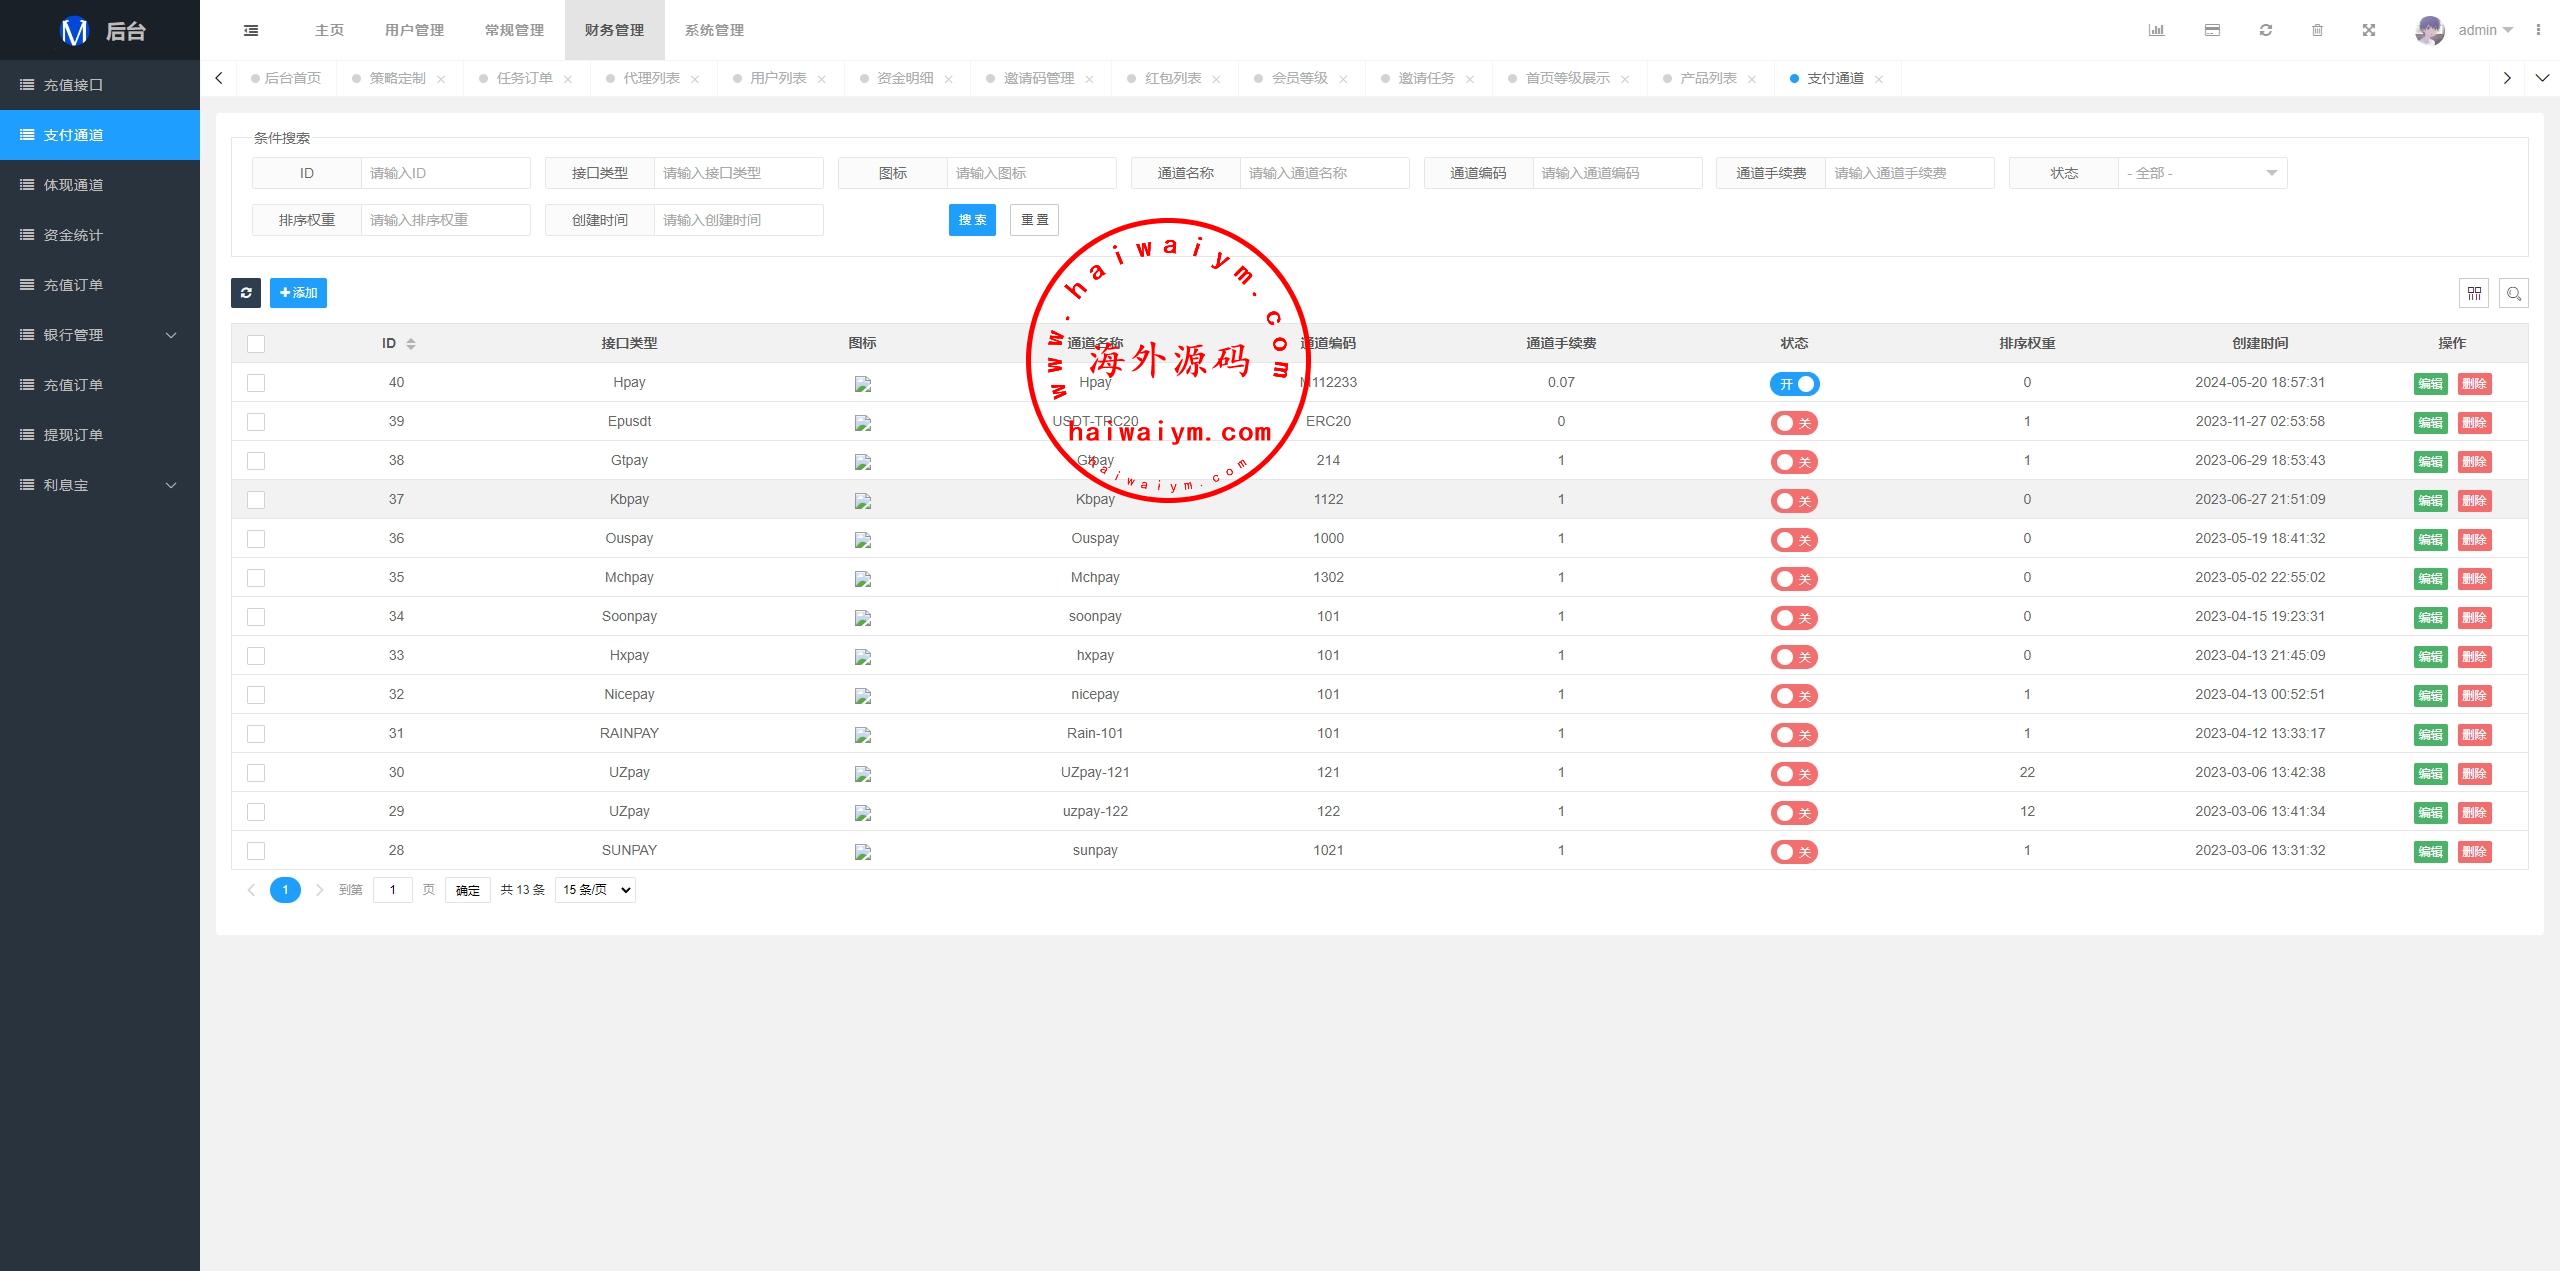Select all rows with header checkbox

point(256,344)
